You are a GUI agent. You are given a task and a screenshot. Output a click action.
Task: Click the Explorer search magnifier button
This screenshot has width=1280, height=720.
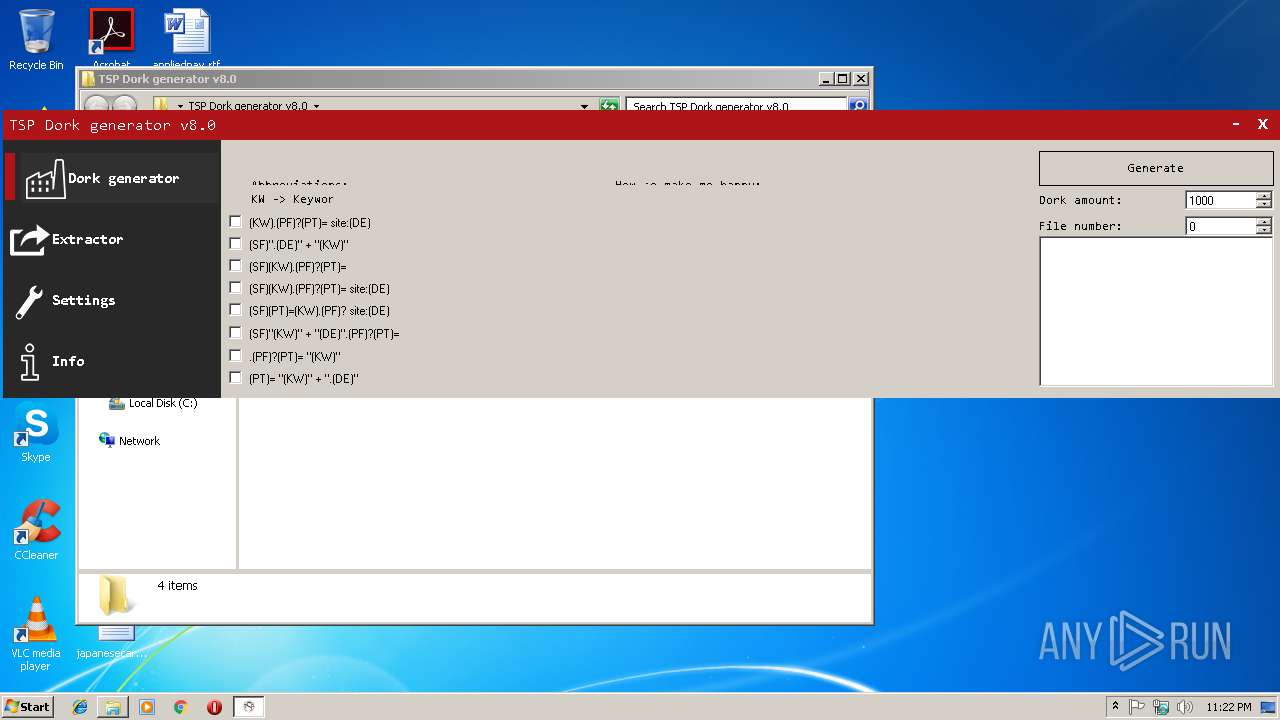pos(858,106)
